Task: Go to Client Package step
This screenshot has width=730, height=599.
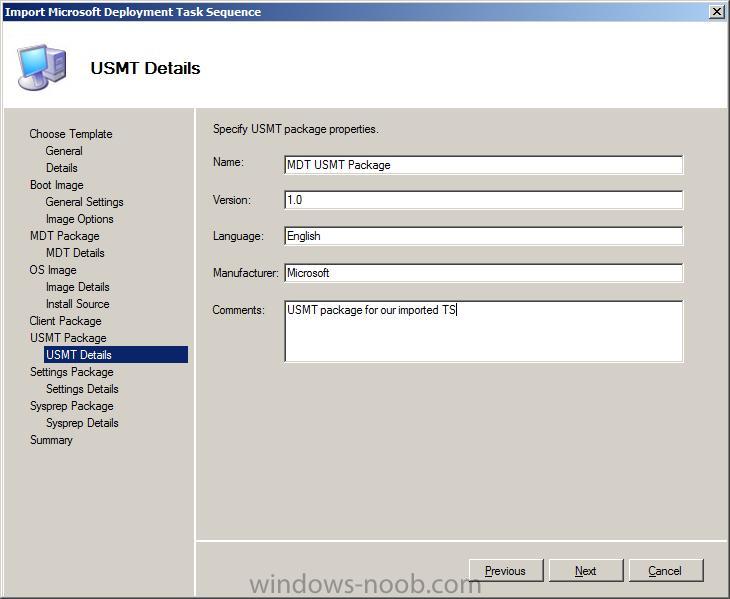Action: click(x=66, y=321)
